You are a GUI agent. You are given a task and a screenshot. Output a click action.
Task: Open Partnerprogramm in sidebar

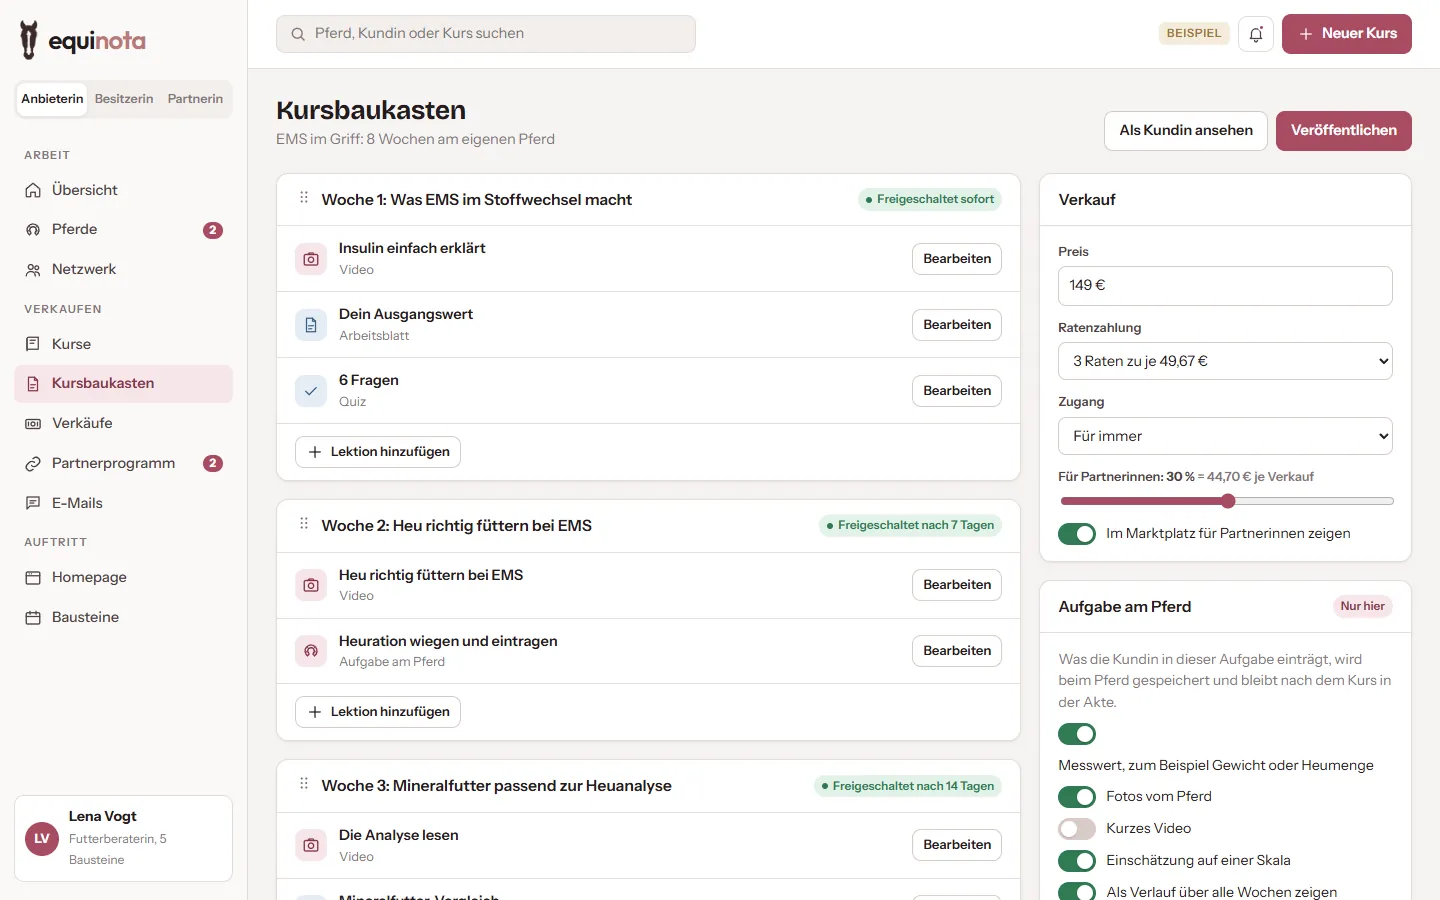pos(124,463)
